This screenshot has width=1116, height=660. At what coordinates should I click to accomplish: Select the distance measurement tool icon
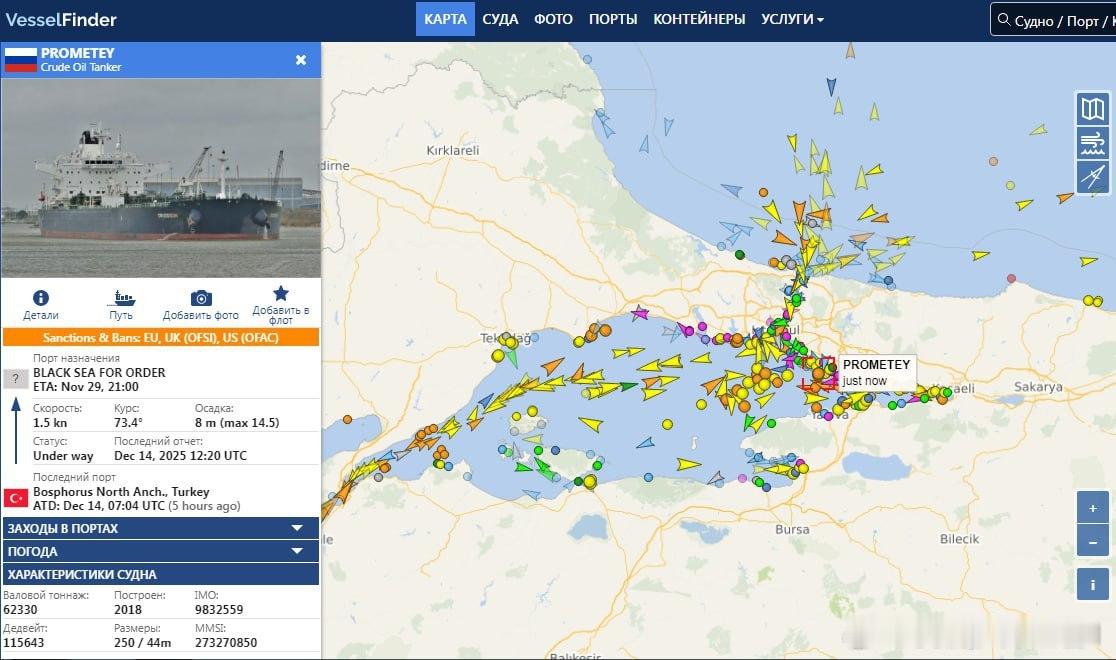1093,176
